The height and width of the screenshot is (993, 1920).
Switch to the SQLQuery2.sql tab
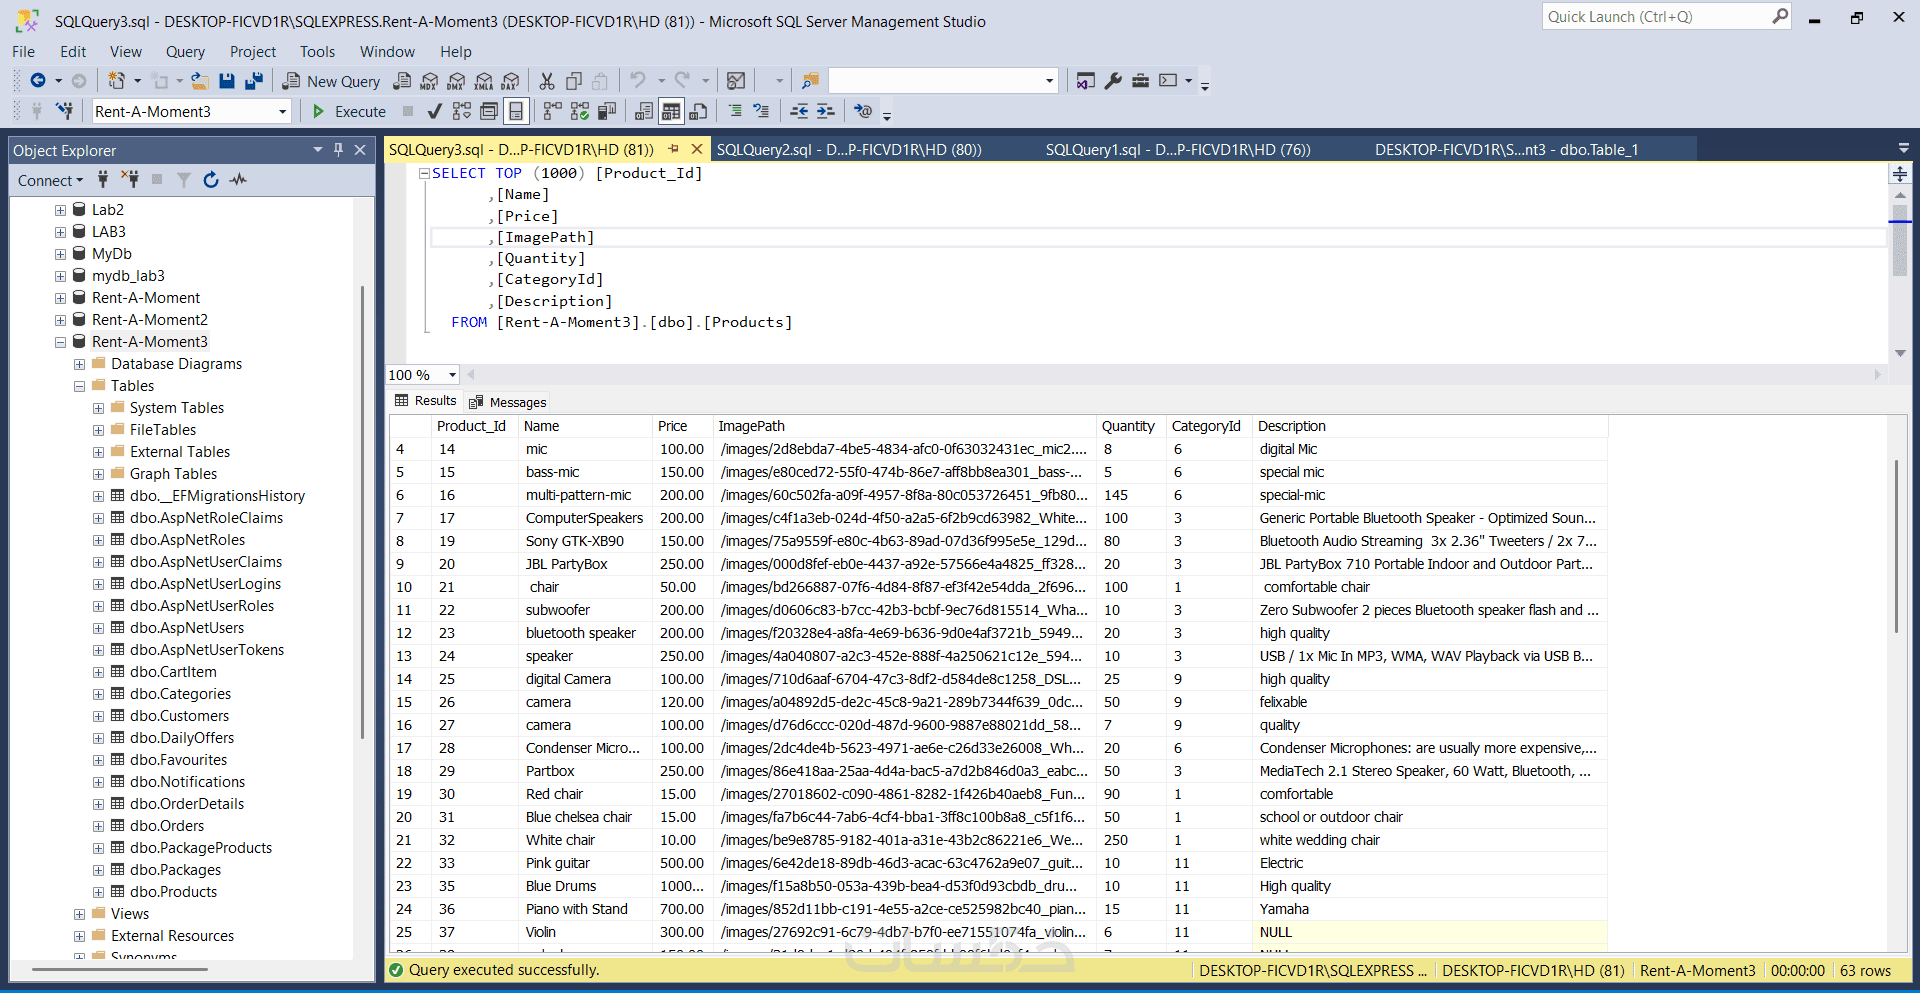tap(848, 150)
